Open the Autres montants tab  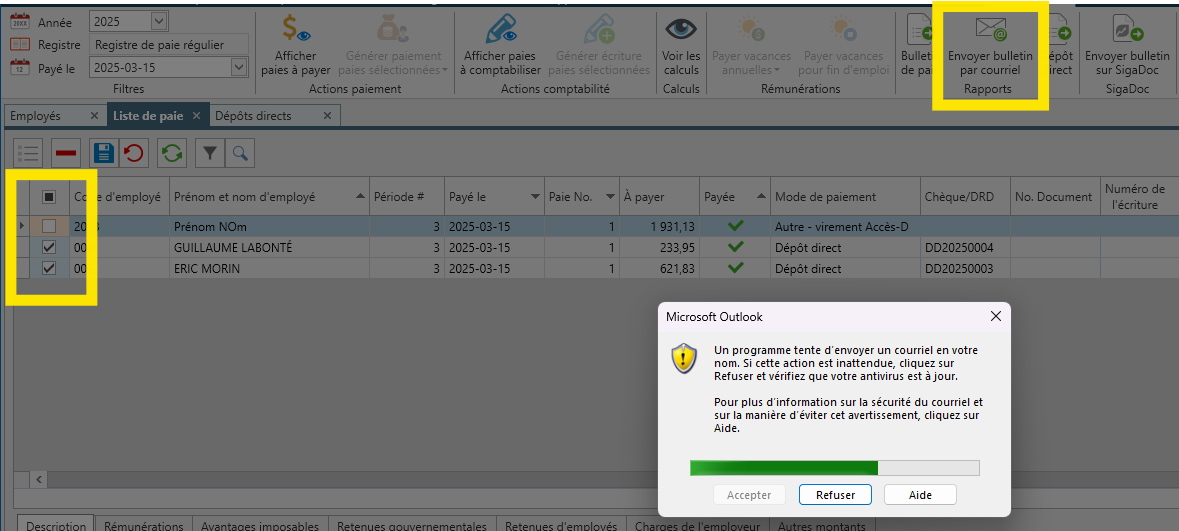coord(821,525)
